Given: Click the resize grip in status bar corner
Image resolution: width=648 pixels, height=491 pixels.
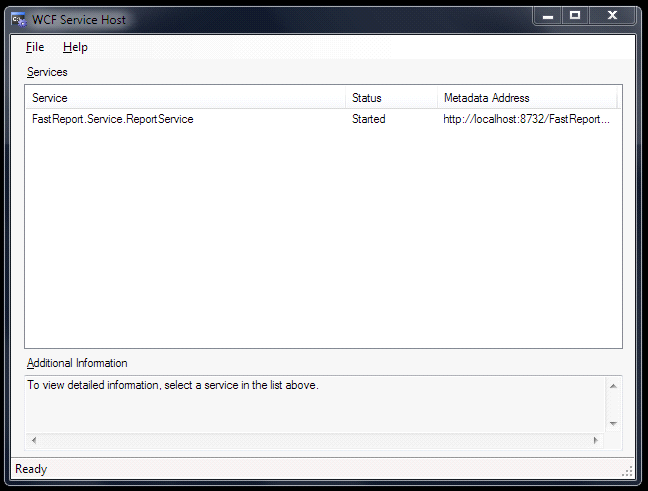Looking at the screenshot, I should [627, 471].
